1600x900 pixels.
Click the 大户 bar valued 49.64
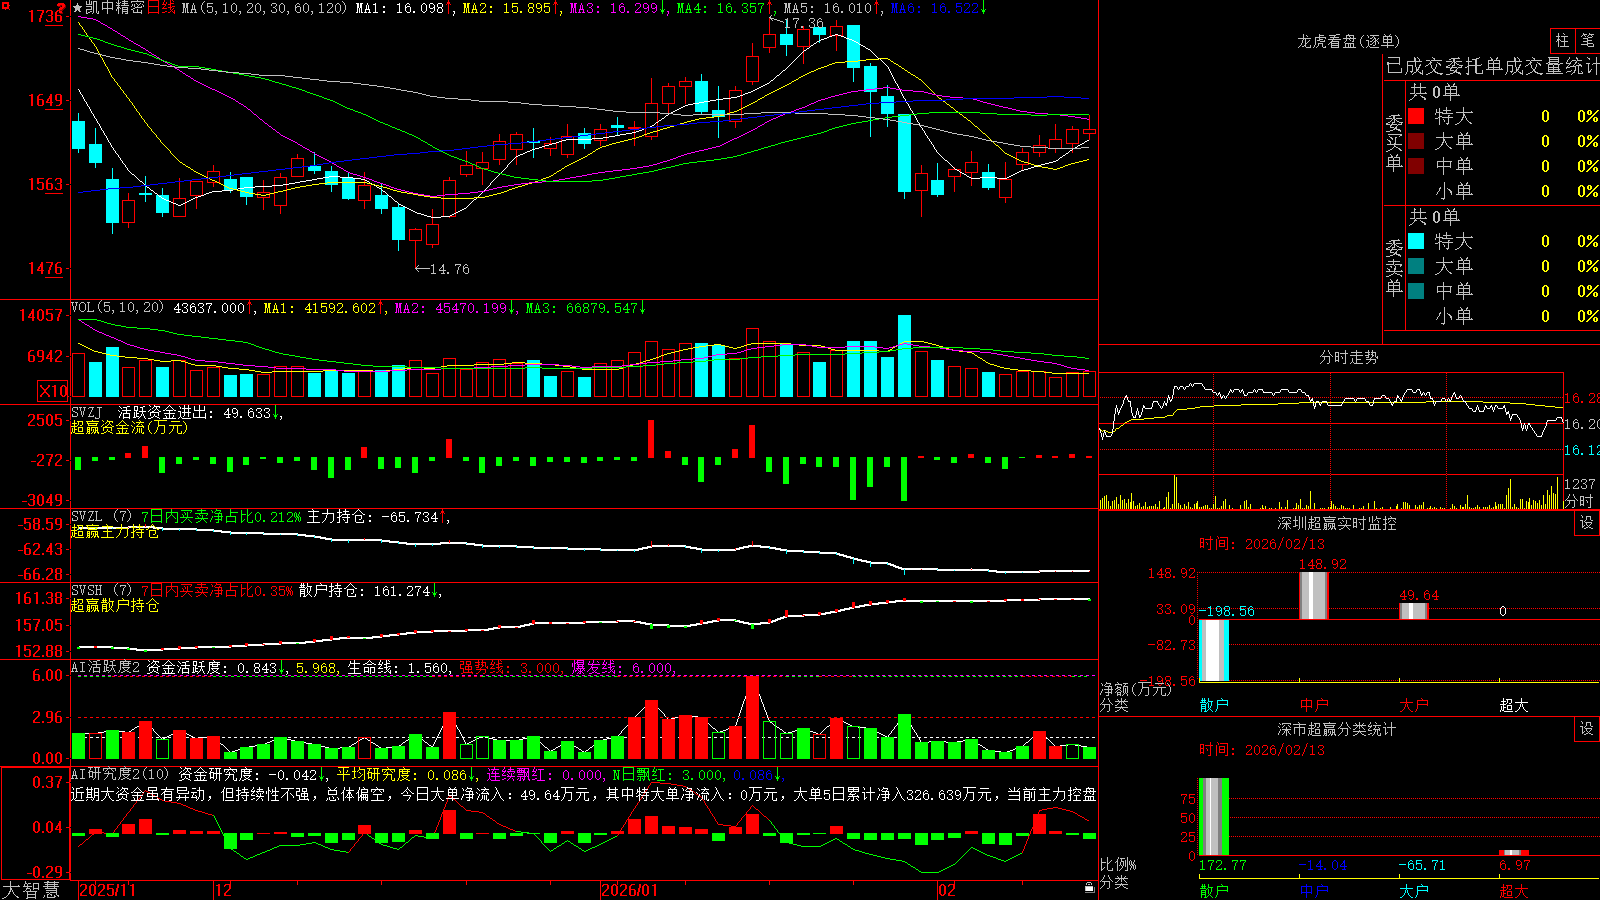tap(1414, 611)
